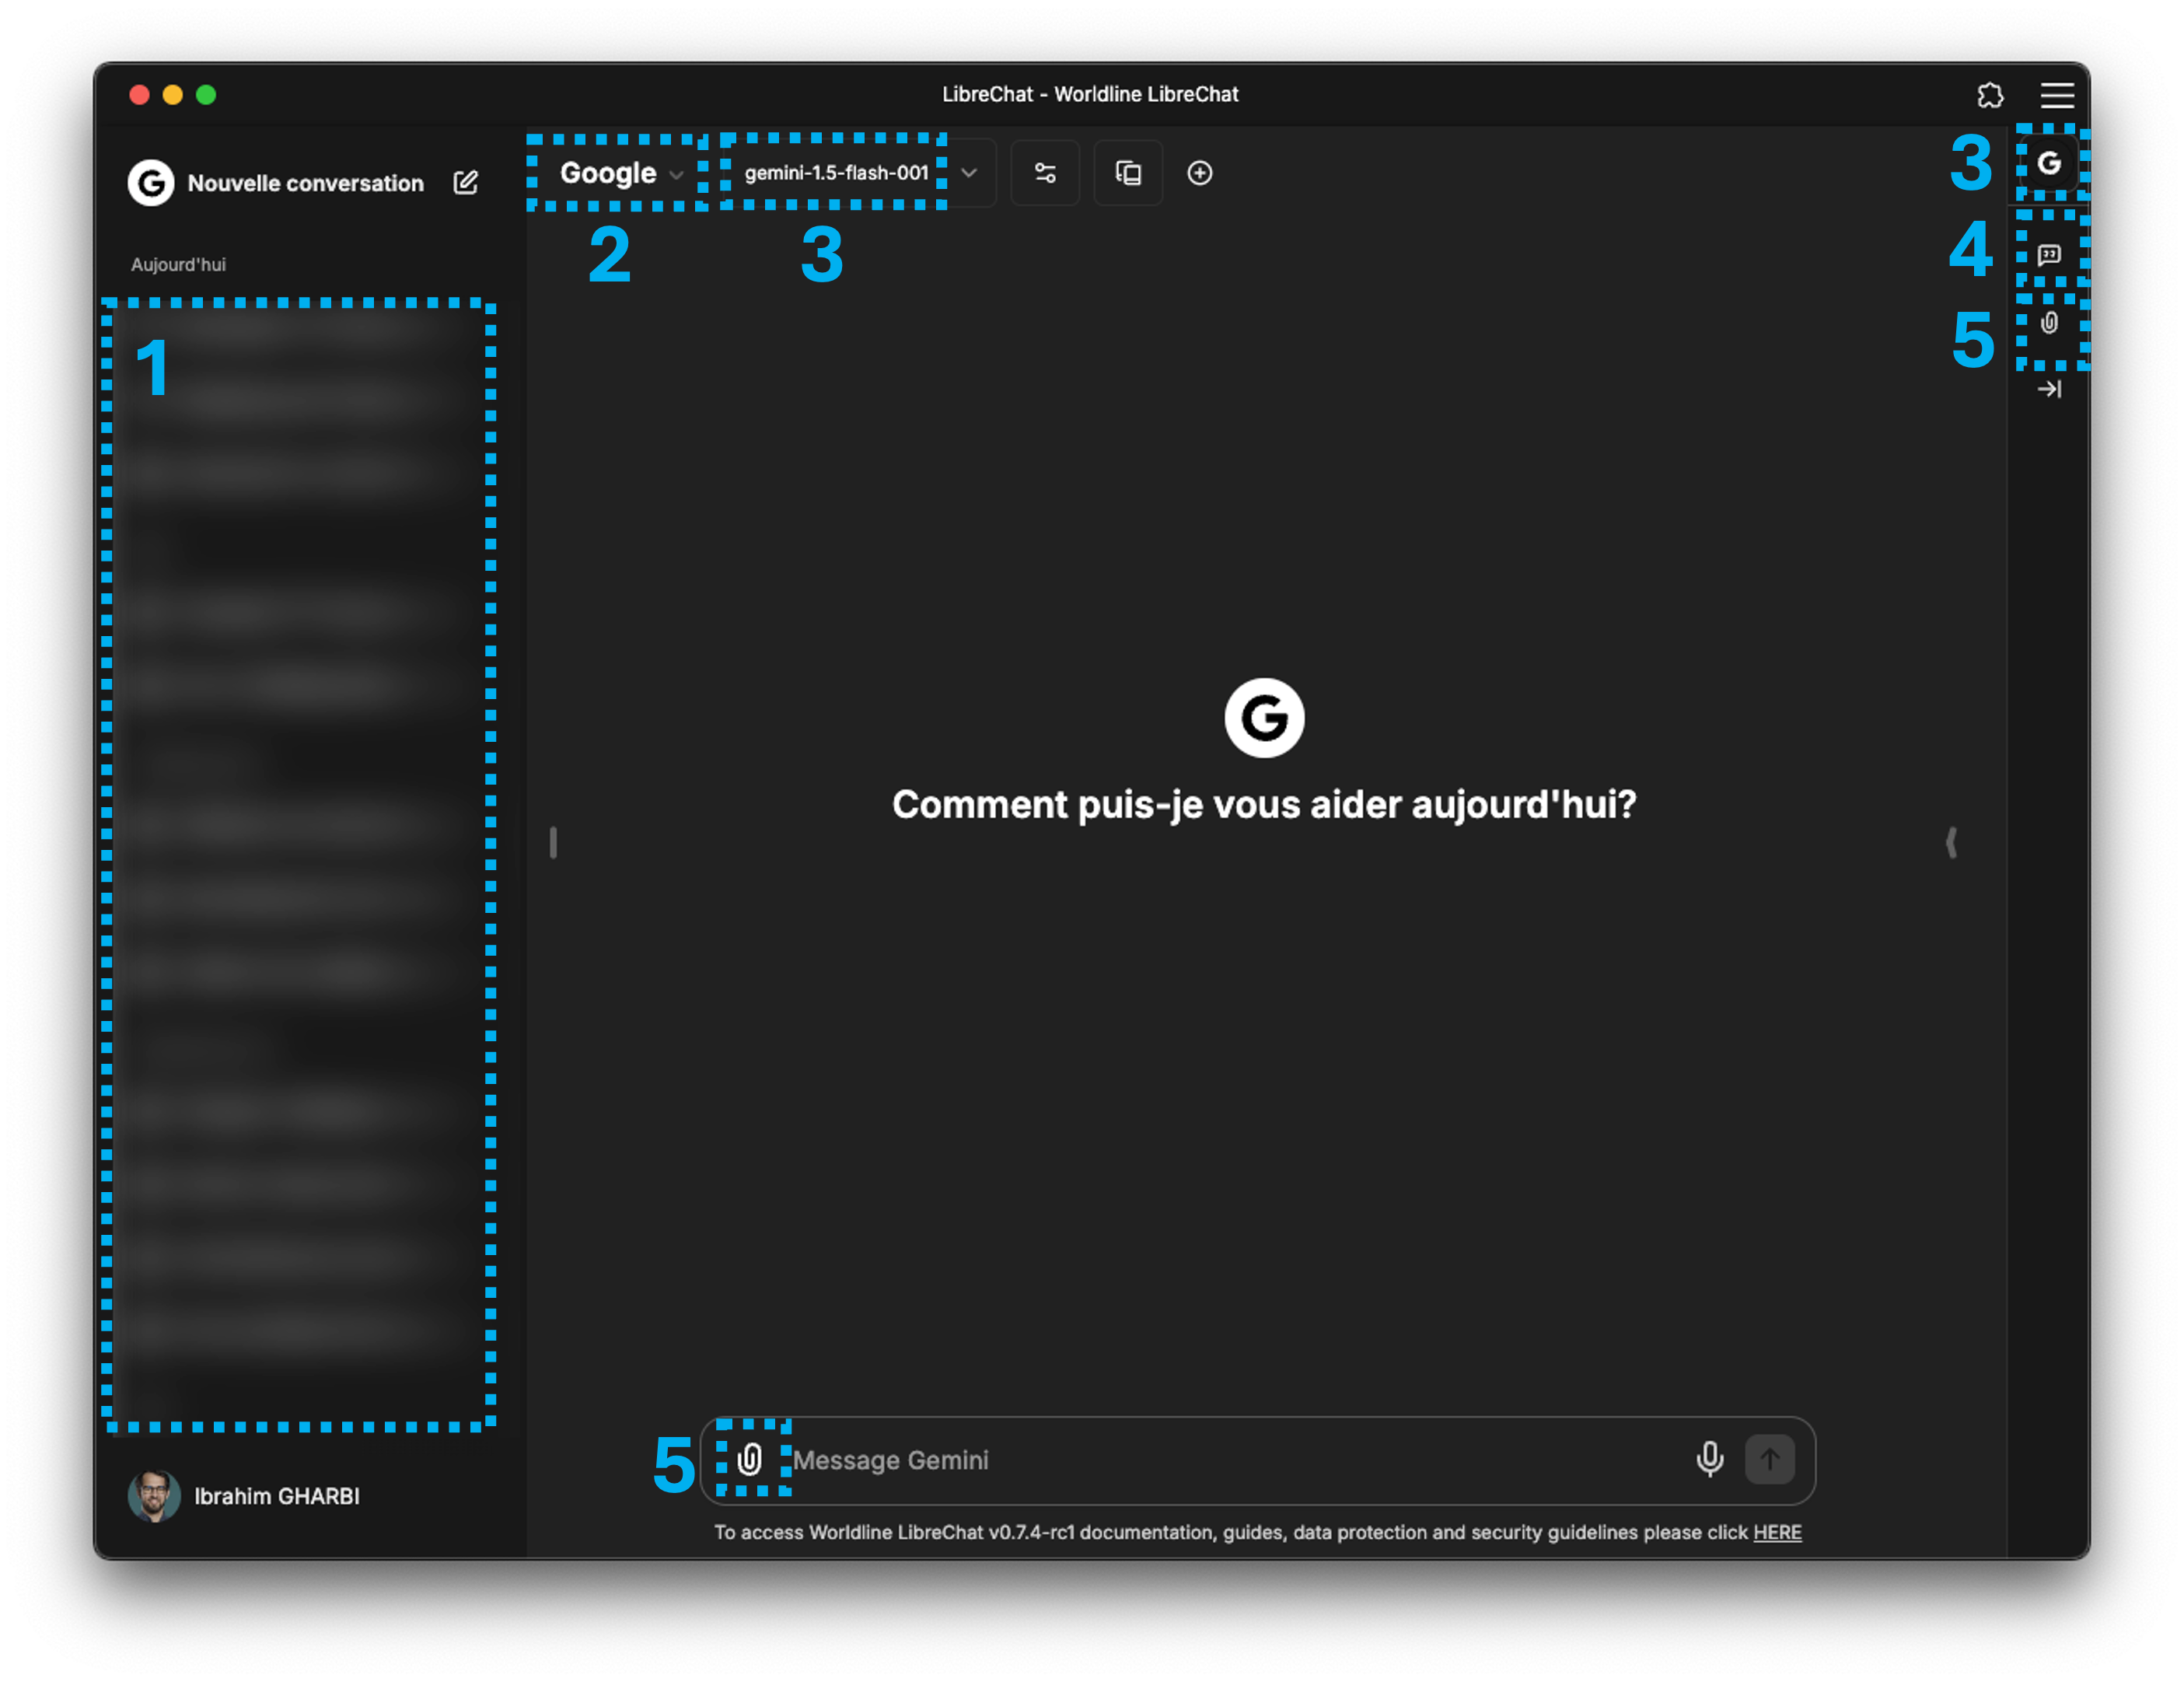The width and height of the screenshot is (2184, 1682).
Task: Open the attachments paperclip in right side panel
Action: point(2049,323)
